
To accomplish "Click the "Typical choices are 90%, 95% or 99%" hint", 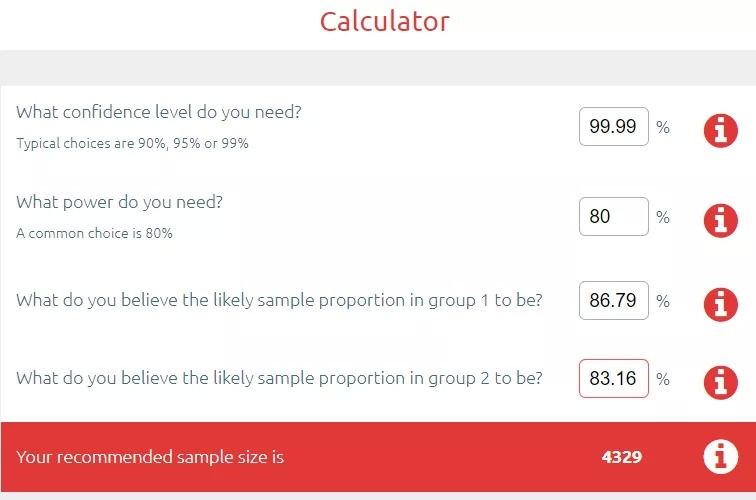I will coord(132,143).
